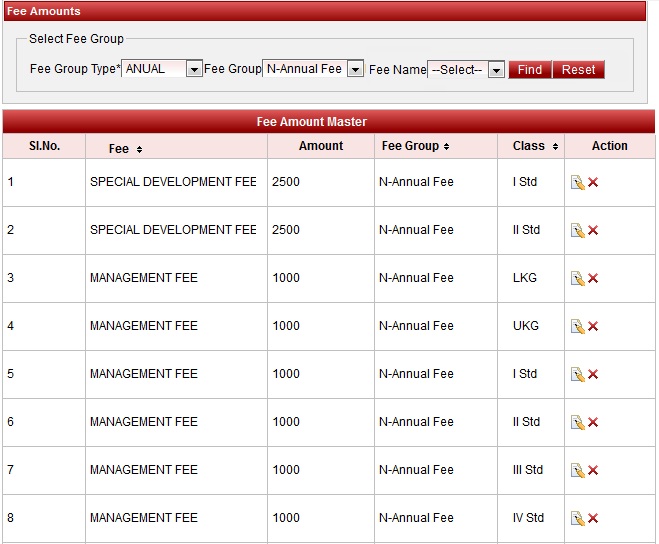Edit row 2 Special Development Fee for II Std
The width and height of the screenshot is (659, 544).
click(x=577, y=230)
